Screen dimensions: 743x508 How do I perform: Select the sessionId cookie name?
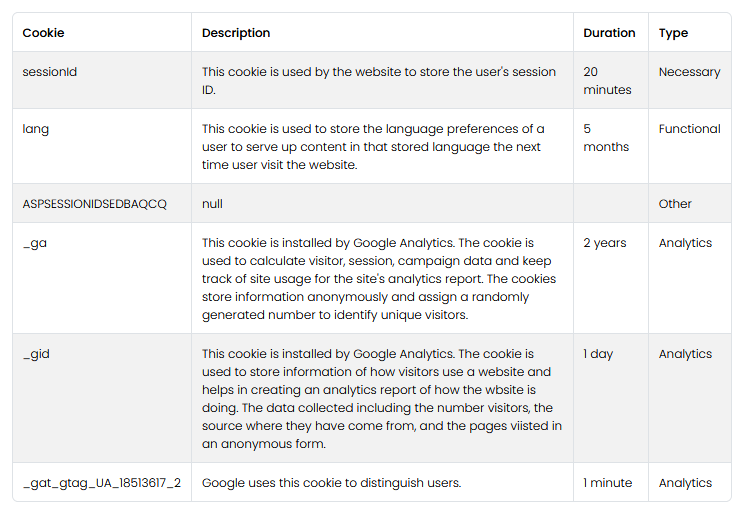49,72
